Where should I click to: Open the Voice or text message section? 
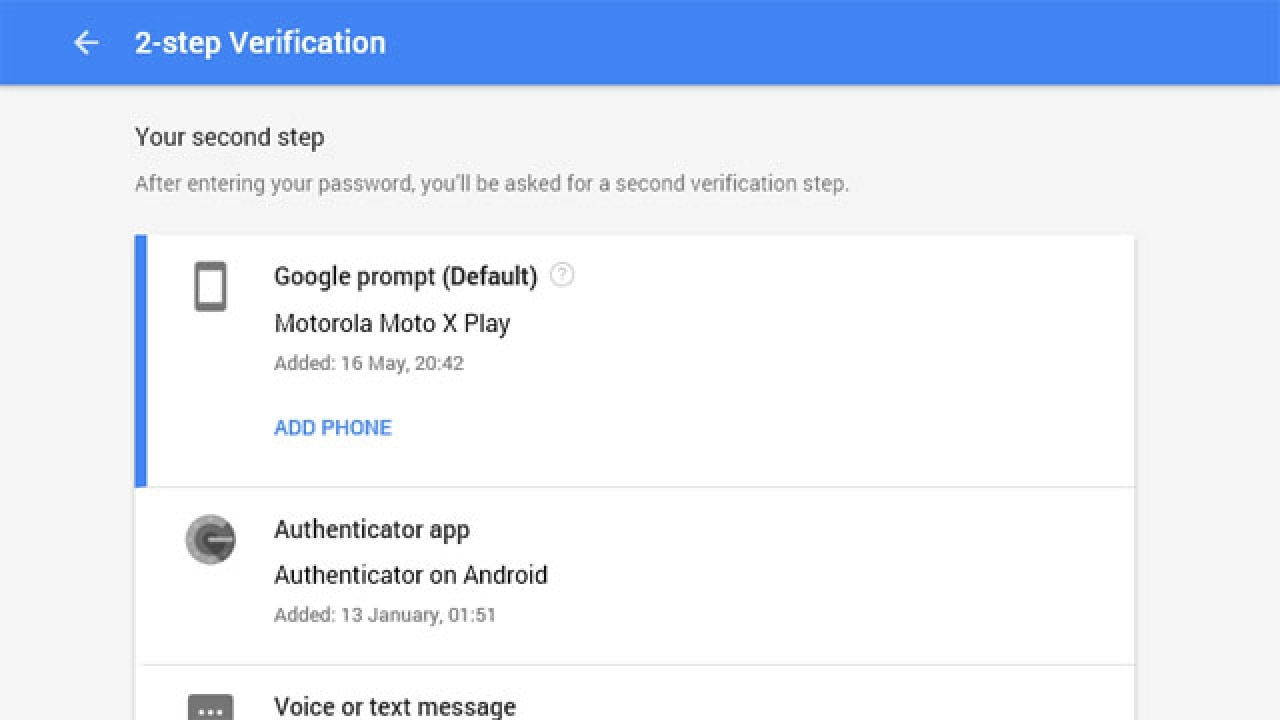click(394, 706)
